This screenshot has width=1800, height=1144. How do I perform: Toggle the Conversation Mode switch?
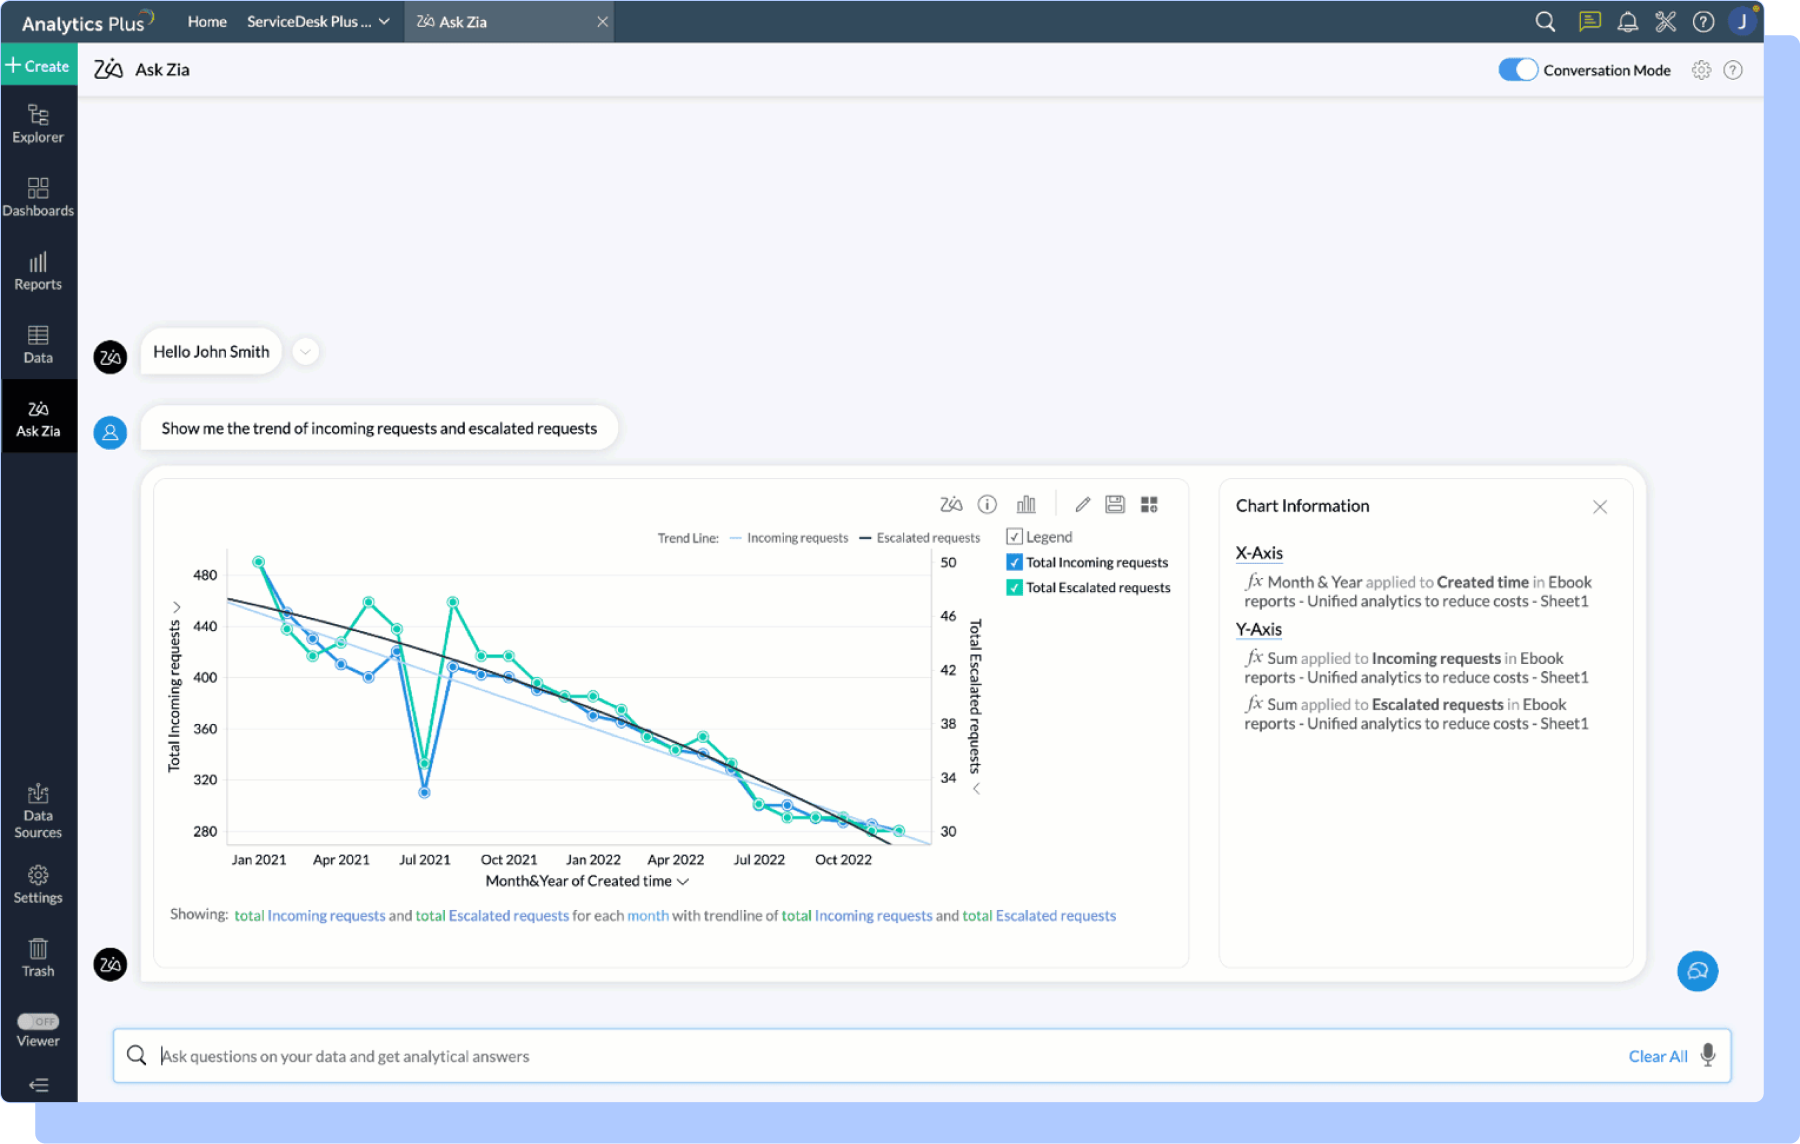(1516, 70)
